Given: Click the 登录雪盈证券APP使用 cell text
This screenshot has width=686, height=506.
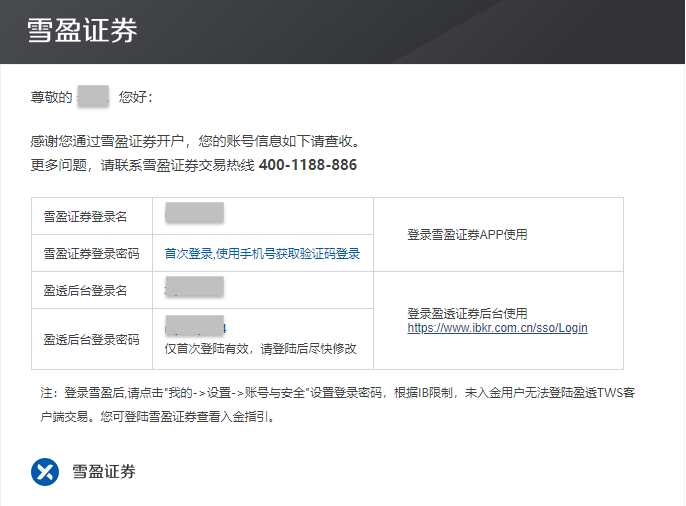Looking at the screenshot, I should (x=467, y=235).
